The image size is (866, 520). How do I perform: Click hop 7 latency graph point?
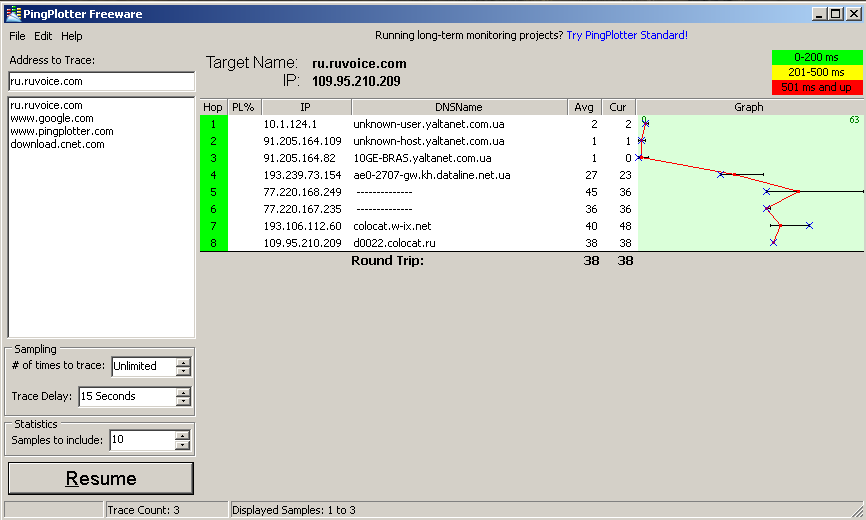tap(780, 225)
